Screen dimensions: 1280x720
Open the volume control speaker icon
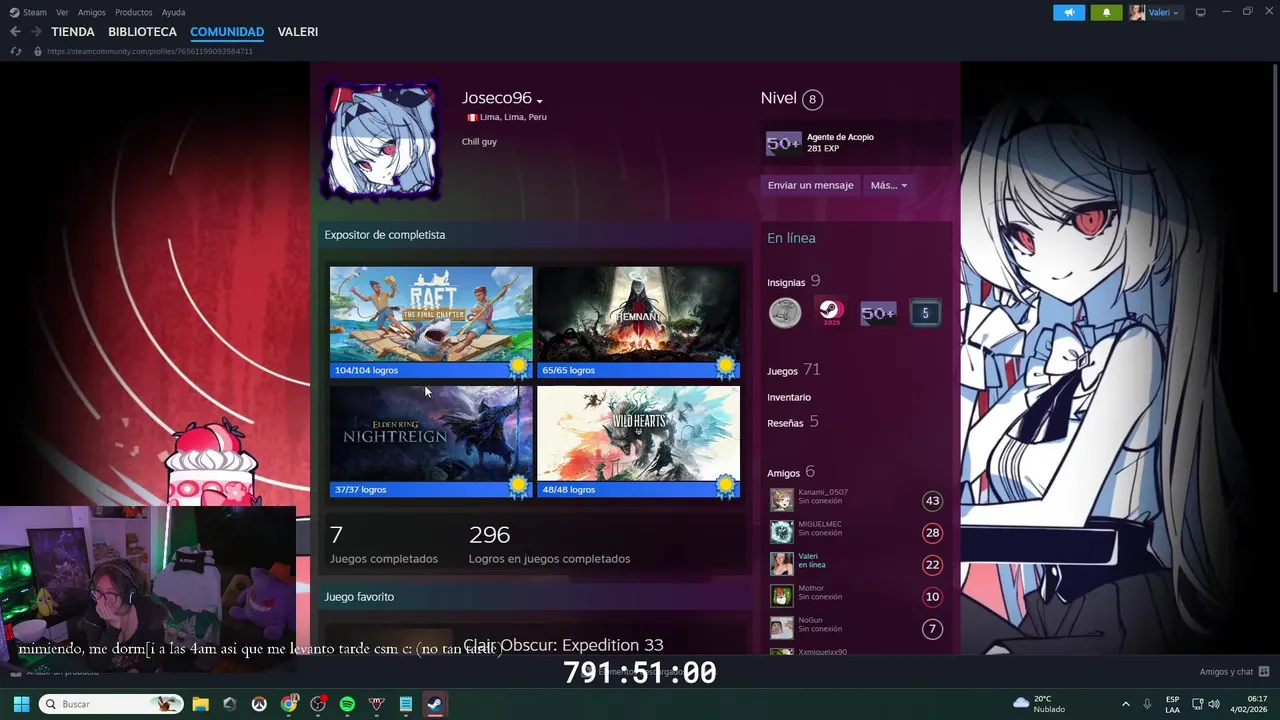click(x=1214, y=704)
